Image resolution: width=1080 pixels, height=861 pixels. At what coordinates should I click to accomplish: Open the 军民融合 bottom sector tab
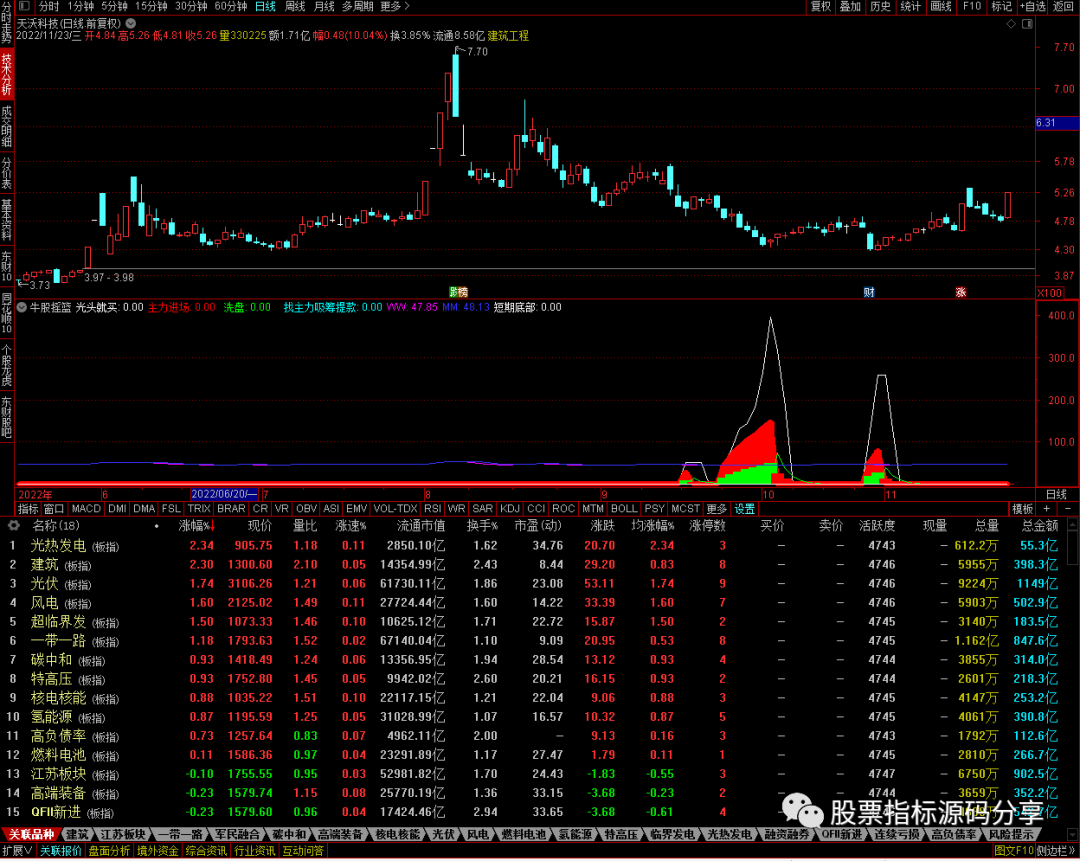[x=236, y=834]
